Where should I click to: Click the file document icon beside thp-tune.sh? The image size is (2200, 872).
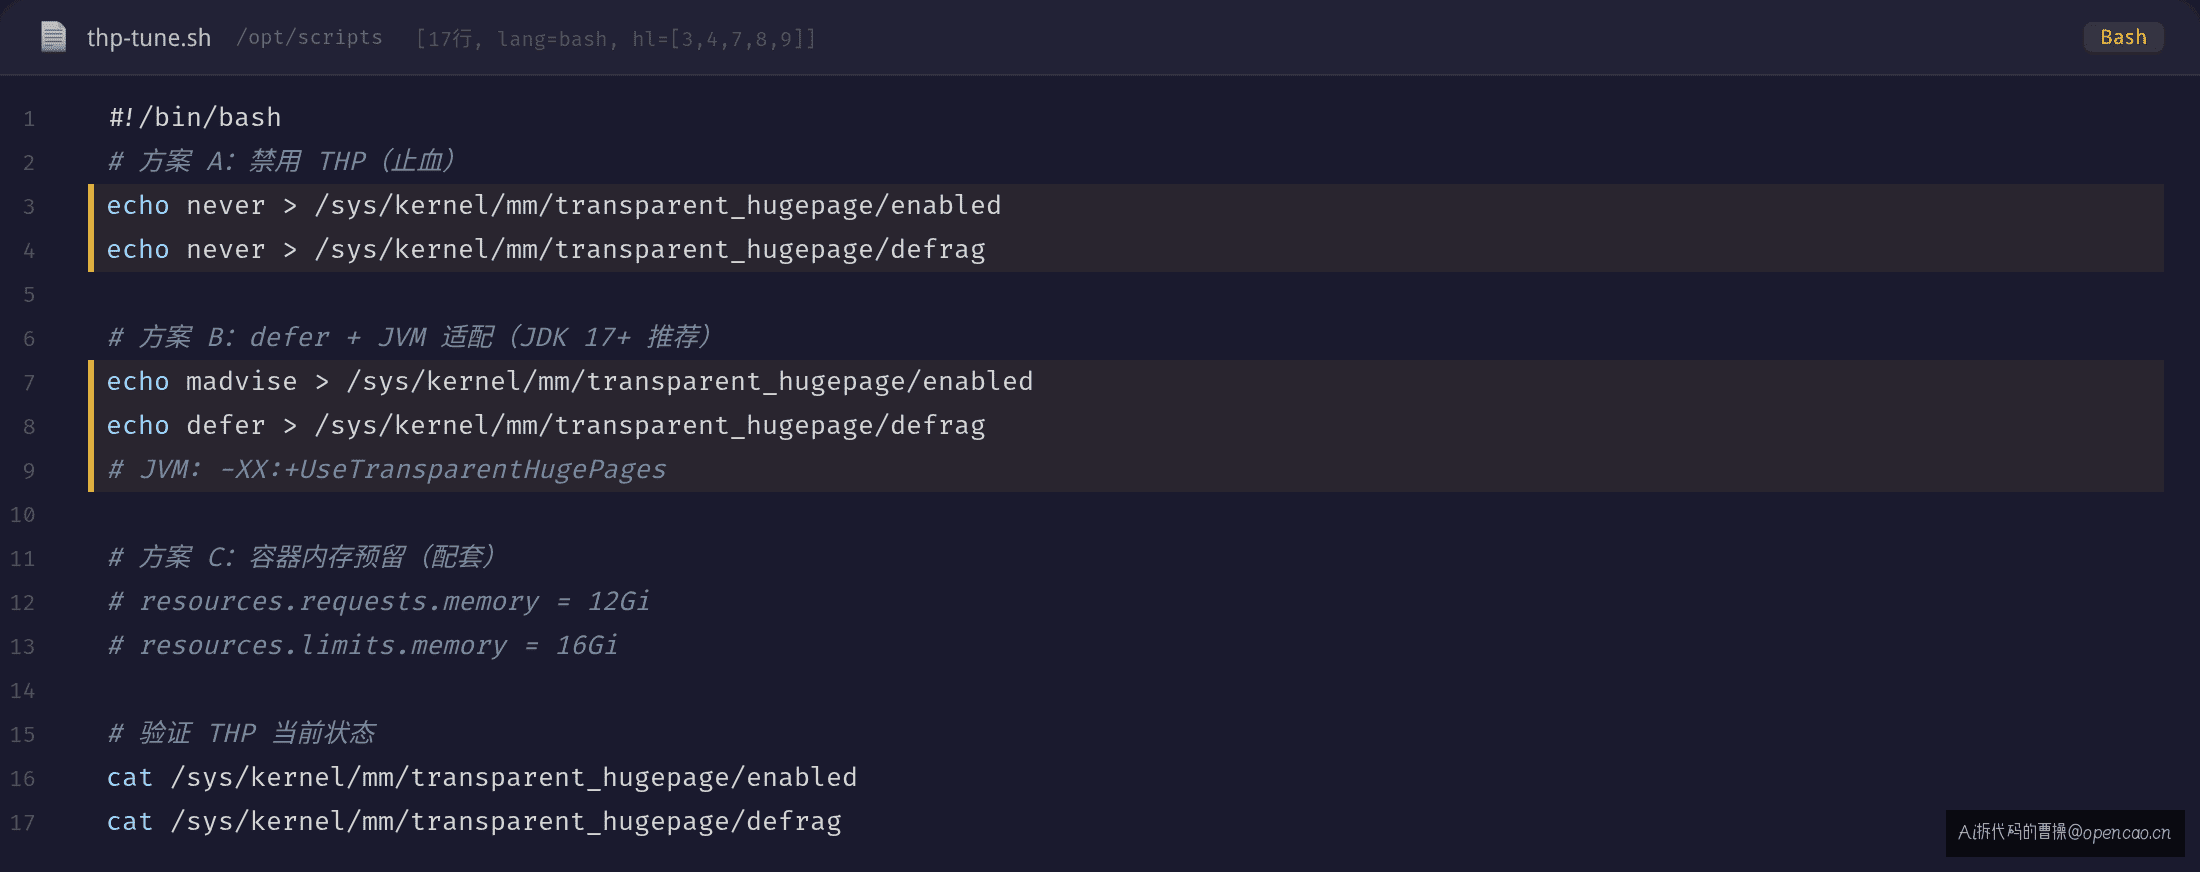coord(53,37)
